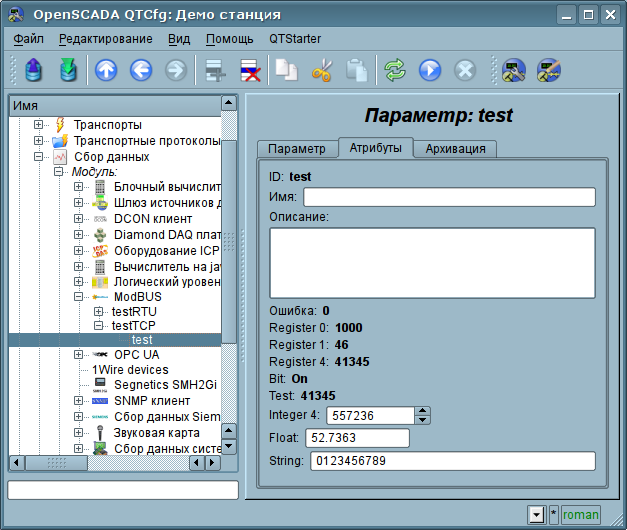This screenshot has height=530, width=627.
Task: Collapse the ModBUS tree node
Action: coord(78,297)
